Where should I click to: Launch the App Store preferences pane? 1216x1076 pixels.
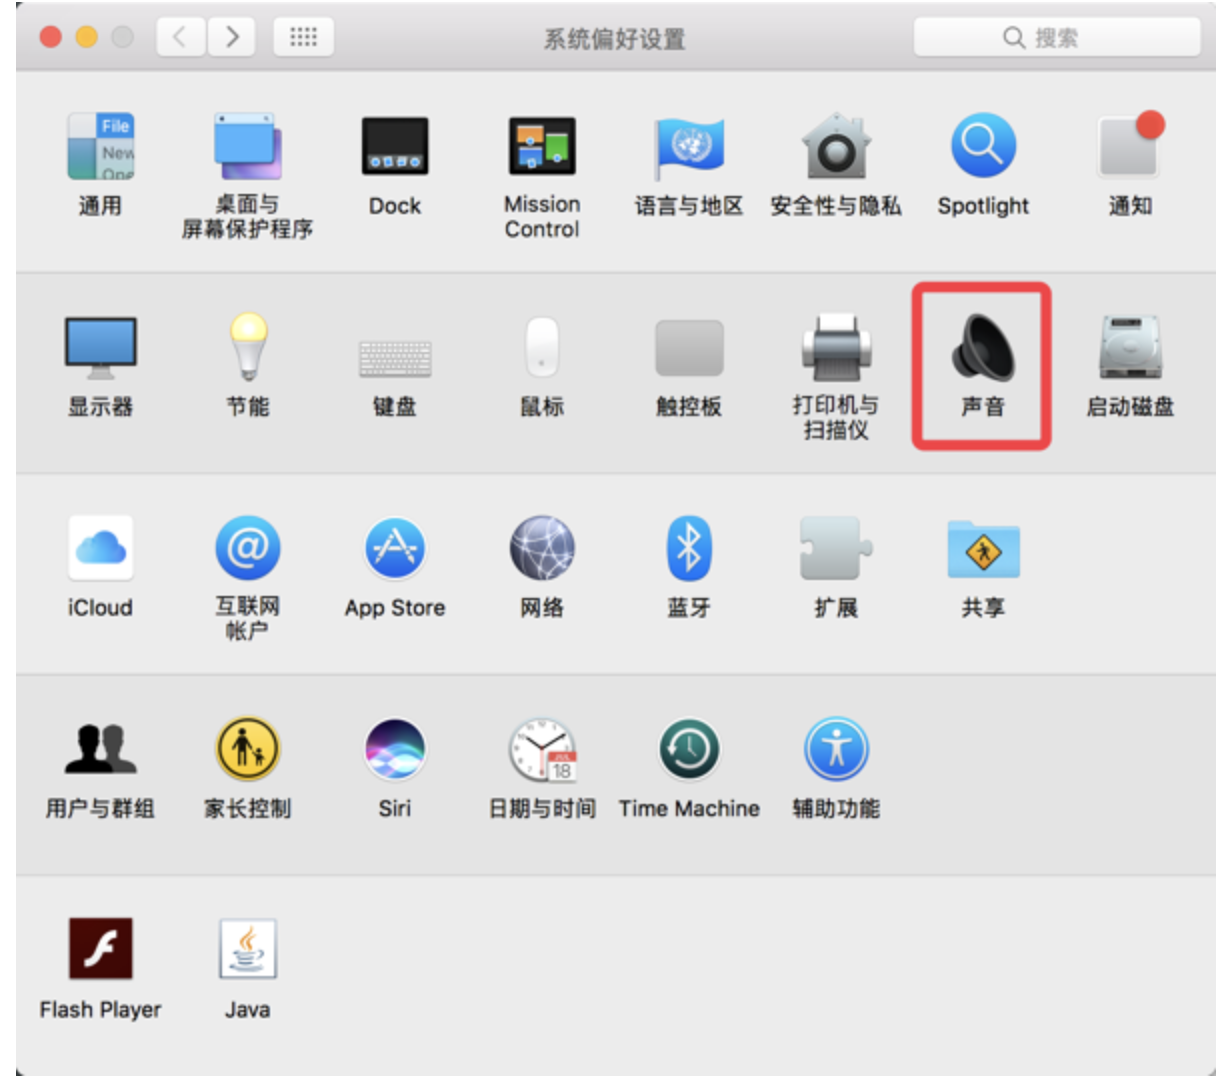point(394,549)
